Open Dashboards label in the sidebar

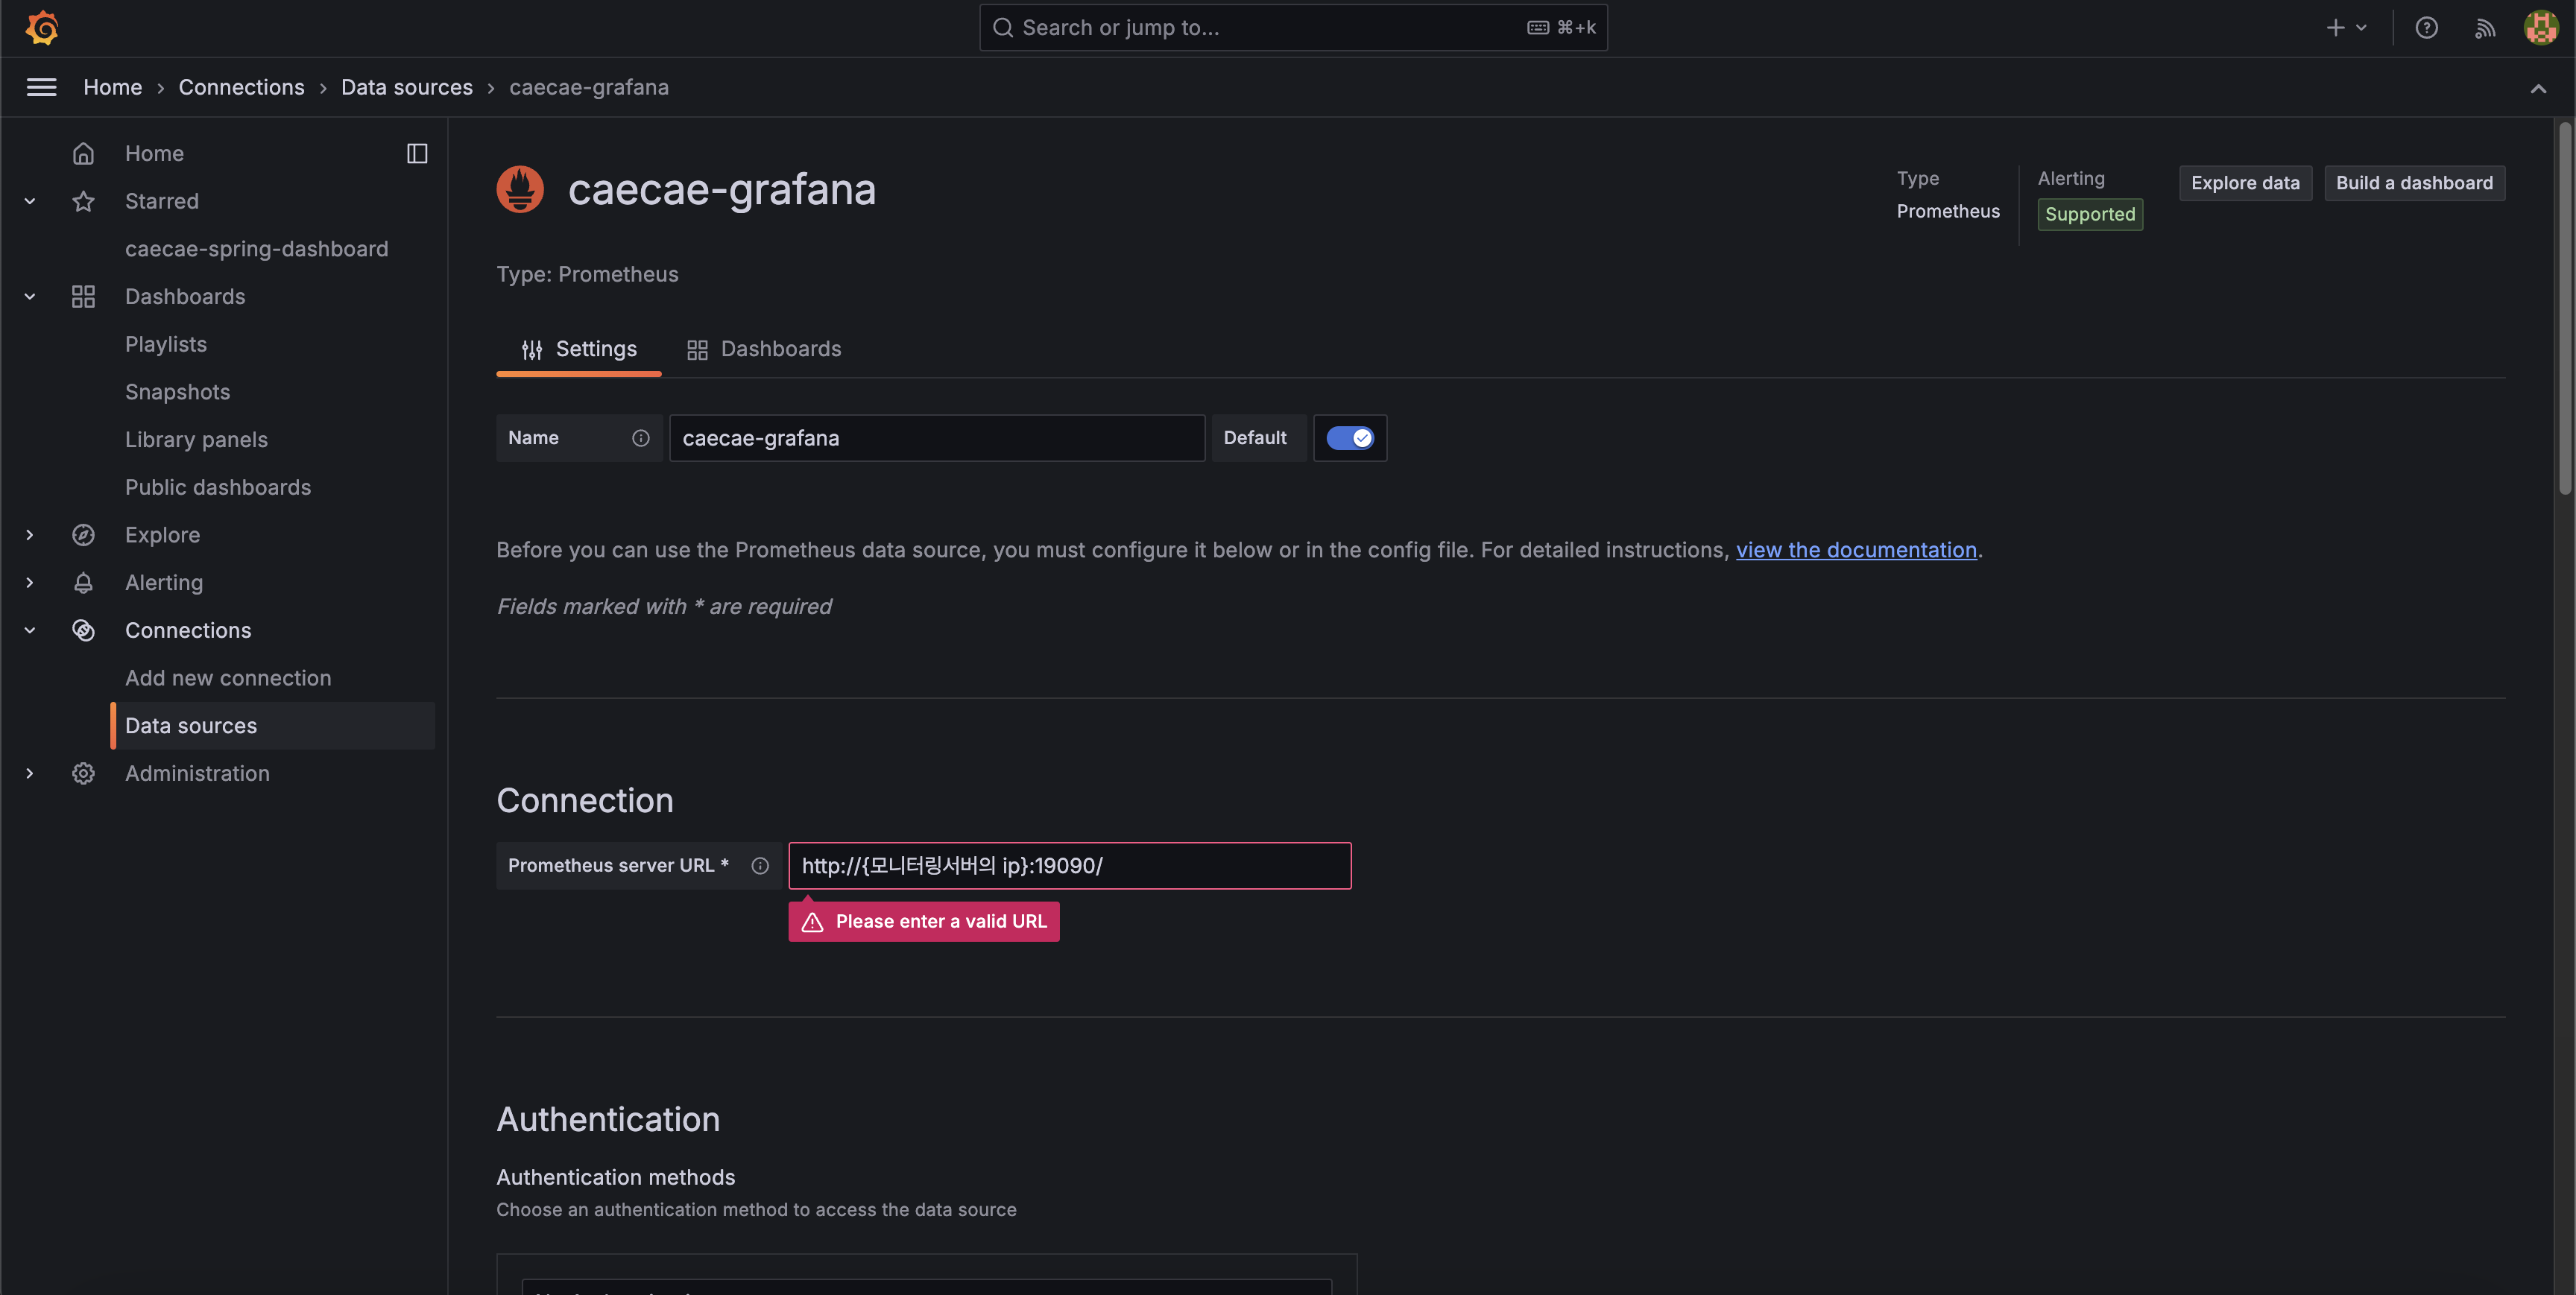point(185,296)
